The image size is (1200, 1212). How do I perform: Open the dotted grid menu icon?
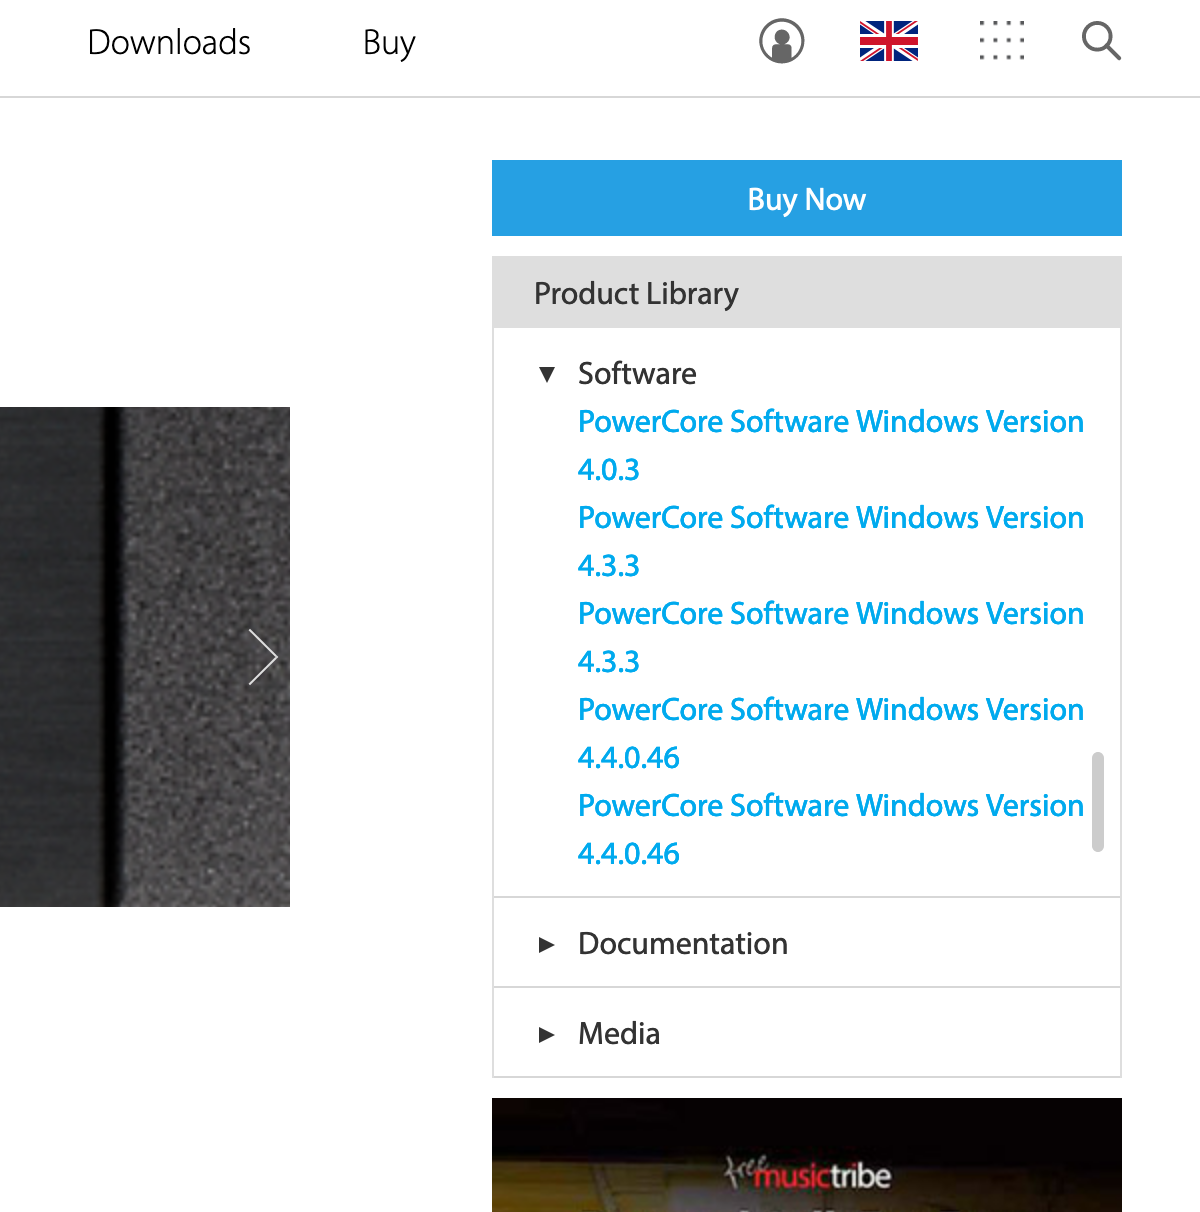1001,42
